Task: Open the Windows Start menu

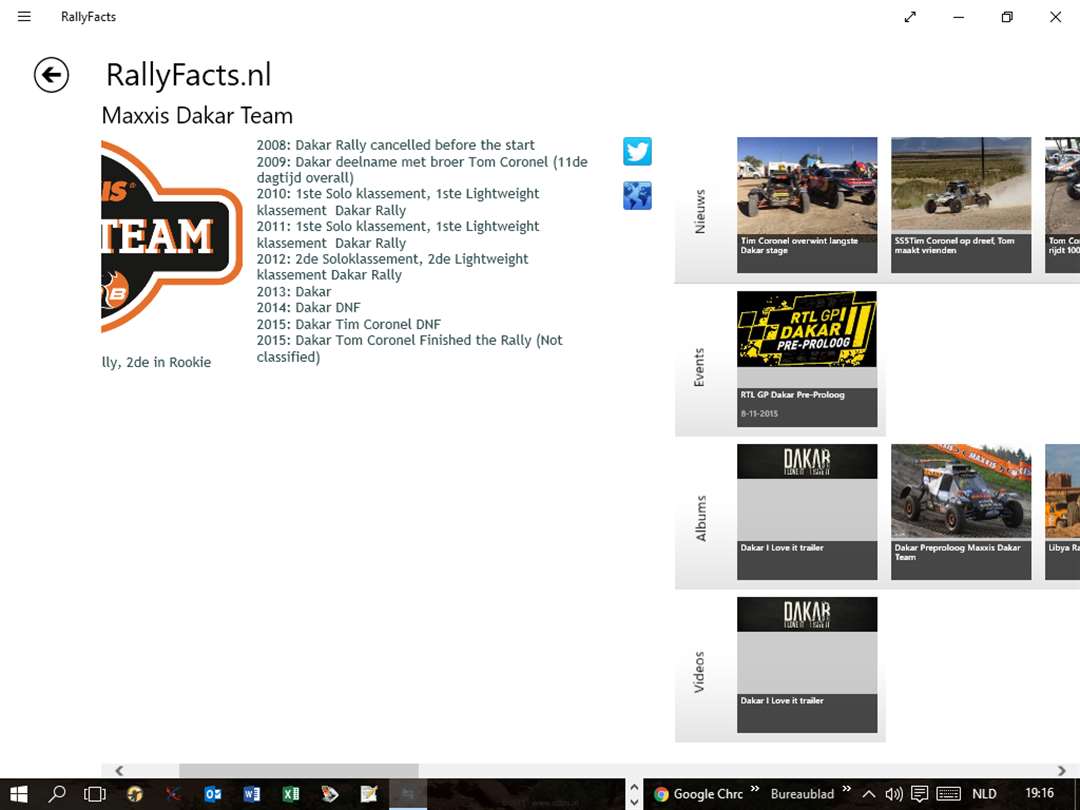Action: (19, 794)
